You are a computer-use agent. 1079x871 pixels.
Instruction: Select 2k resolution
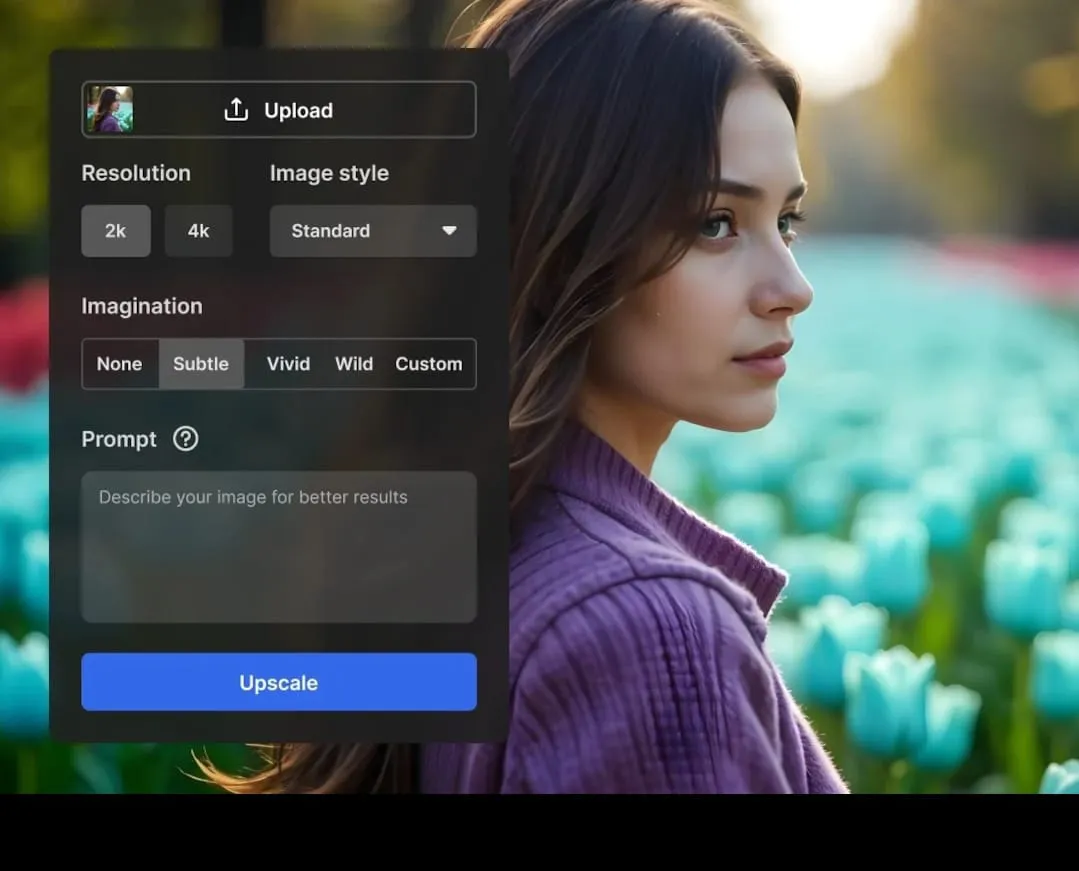point(116,231)
